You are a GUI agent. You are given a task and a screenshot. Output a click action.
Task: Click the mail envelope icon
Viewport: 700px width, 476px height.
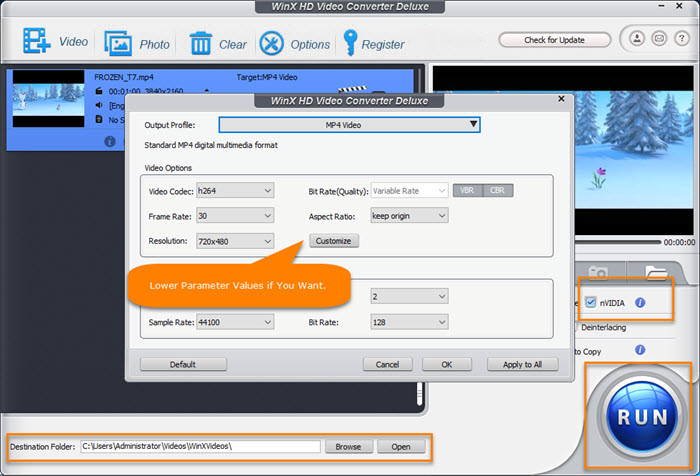pyautogui.click(x=659, y=39)
